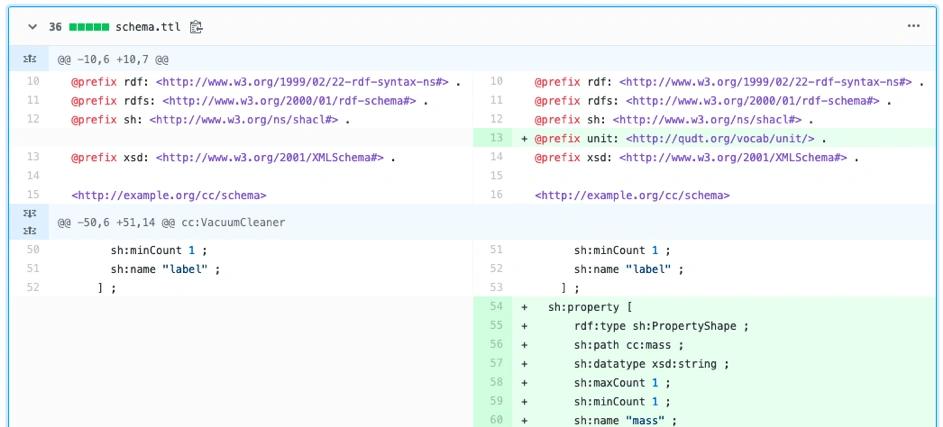Open the three-dots file options menu

[x=914, y=26]
